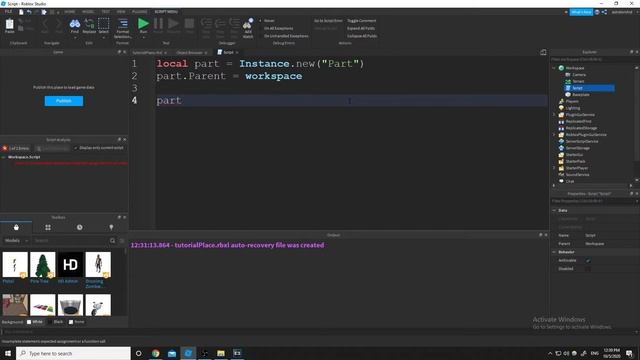Toggle 'Display only current script' checkbox
The width and height of the screenshot is (640, 360).
pos(76,148)
